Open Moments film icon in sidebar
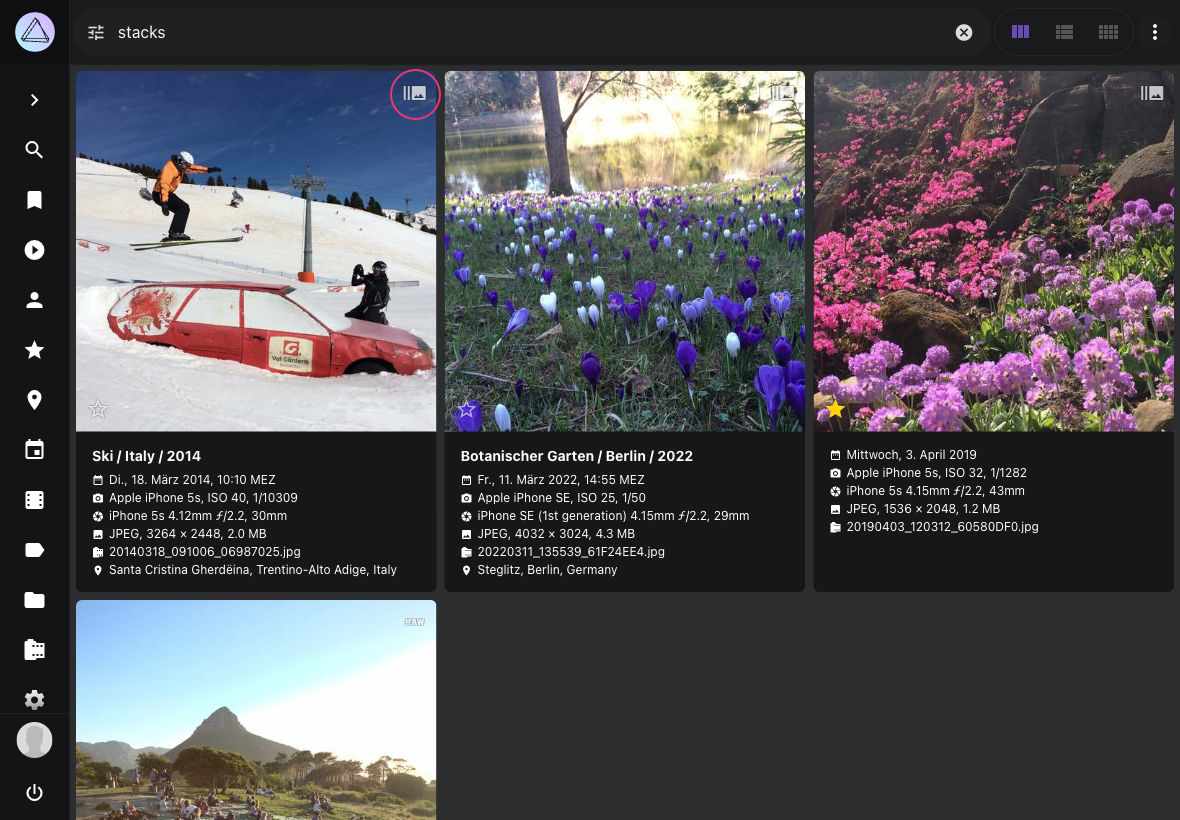 (x=35, y=500)
